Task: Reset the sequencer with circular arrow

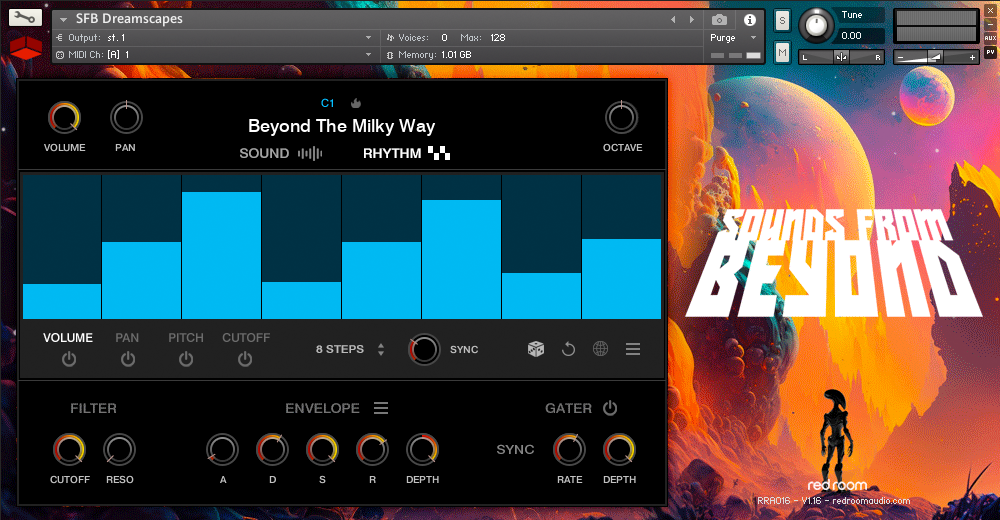Action: click(x=568, y=349)
